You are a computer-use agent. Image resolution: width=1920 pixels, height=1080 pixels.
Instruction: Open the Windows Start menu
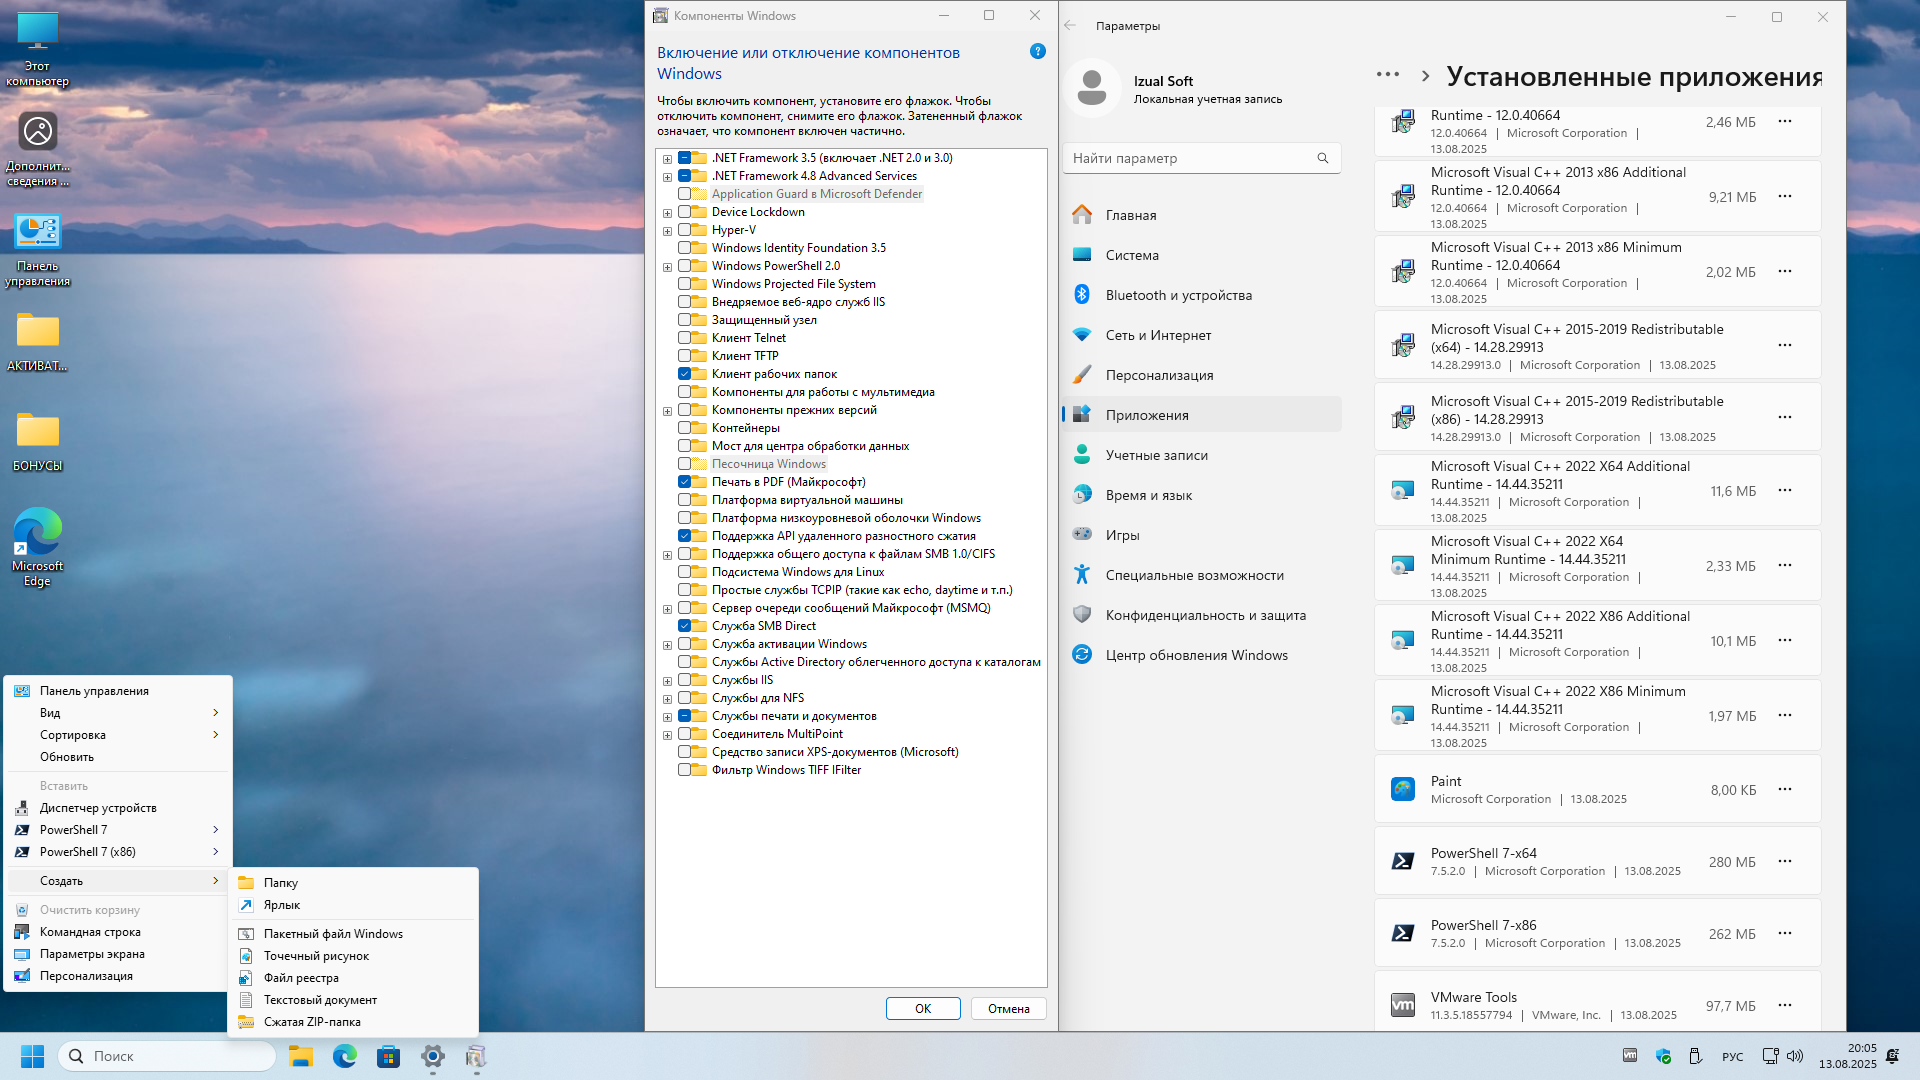click(x=32, y=1056)
